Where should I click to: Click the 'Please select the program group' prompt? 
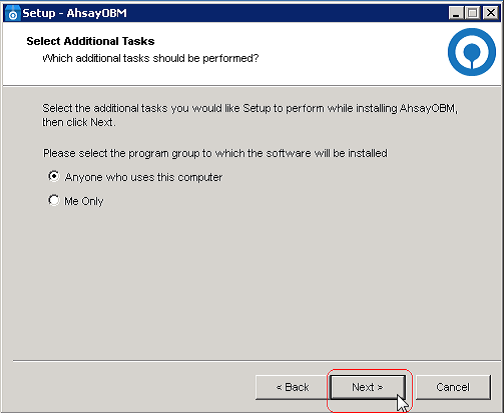215,153
